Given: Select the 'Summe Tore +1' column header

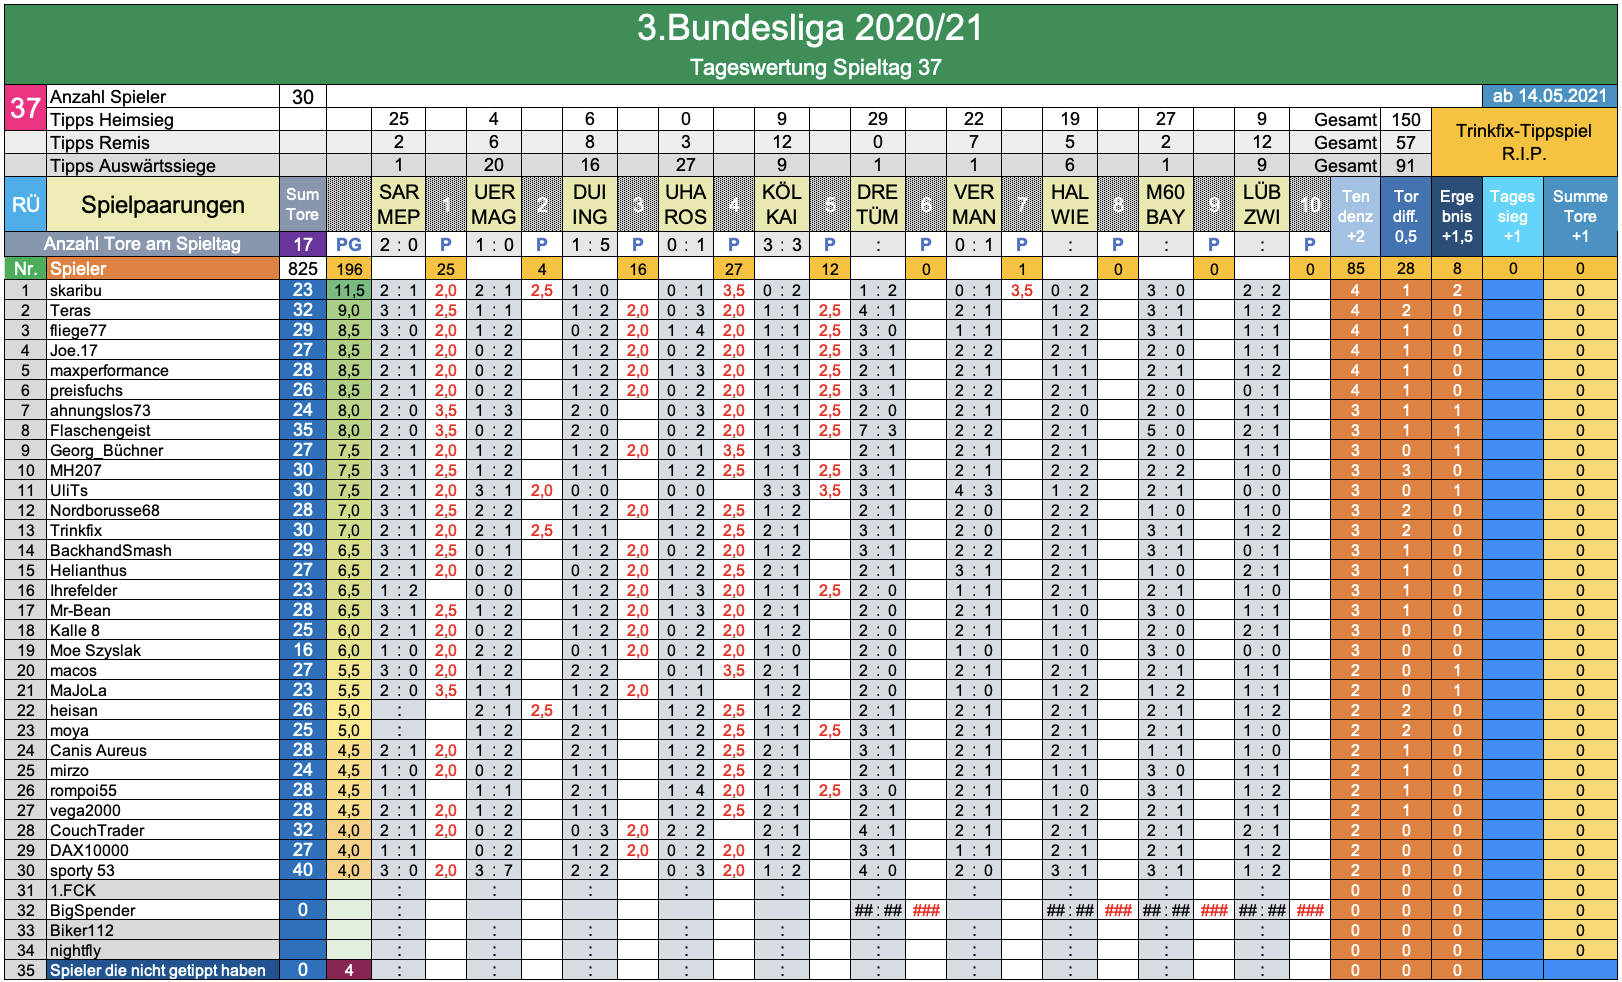Looking at the screenshot, I should [1580, 216].
